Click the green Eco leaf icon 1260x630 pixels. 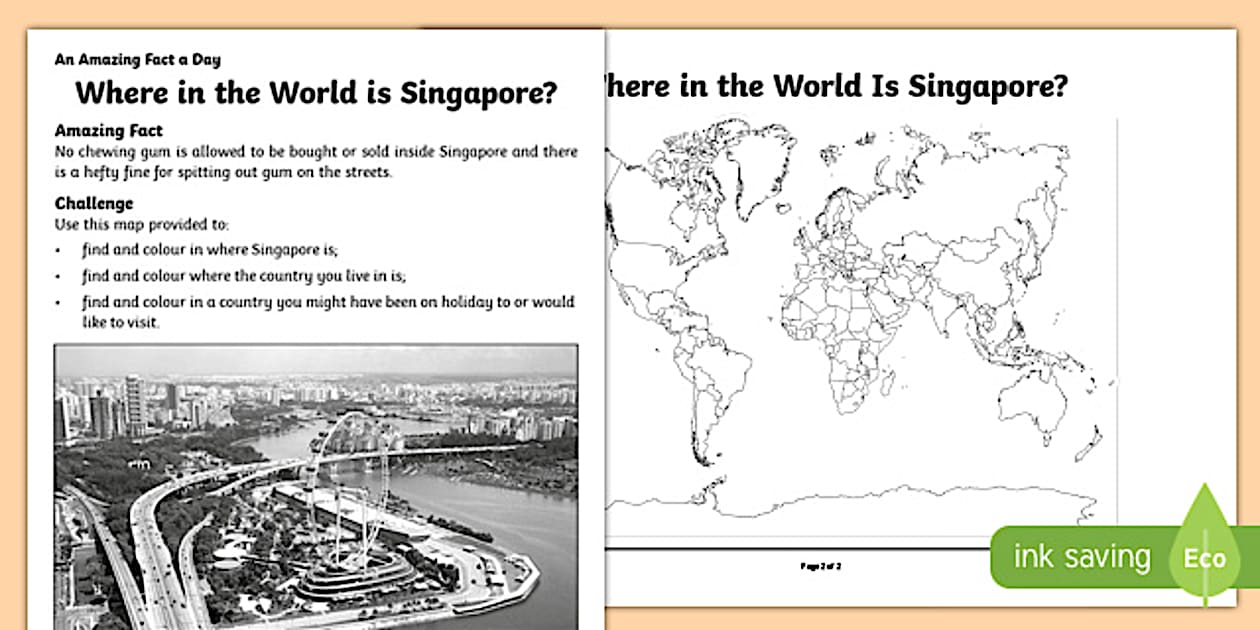[1206, 558]
